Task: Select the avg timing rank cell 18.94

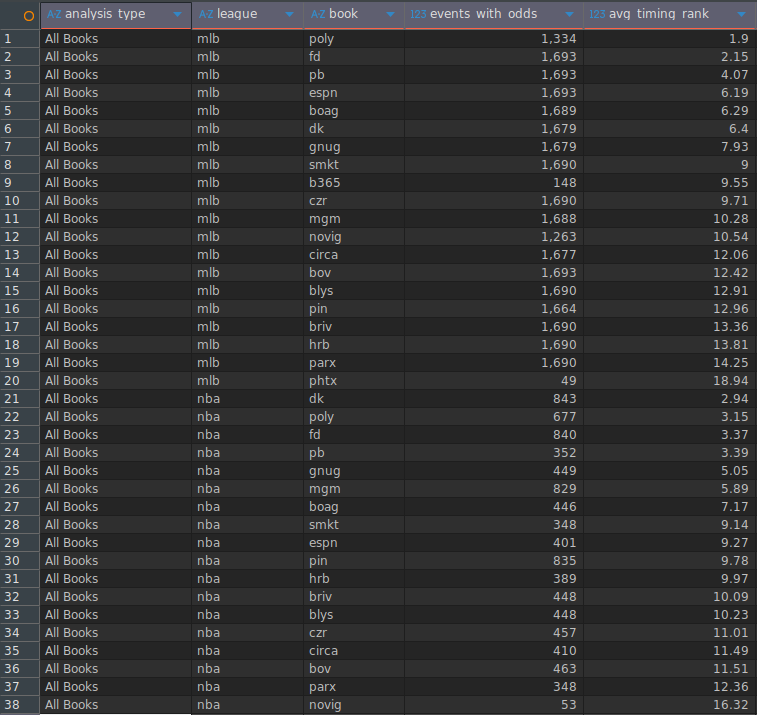Action: (732, 381)
